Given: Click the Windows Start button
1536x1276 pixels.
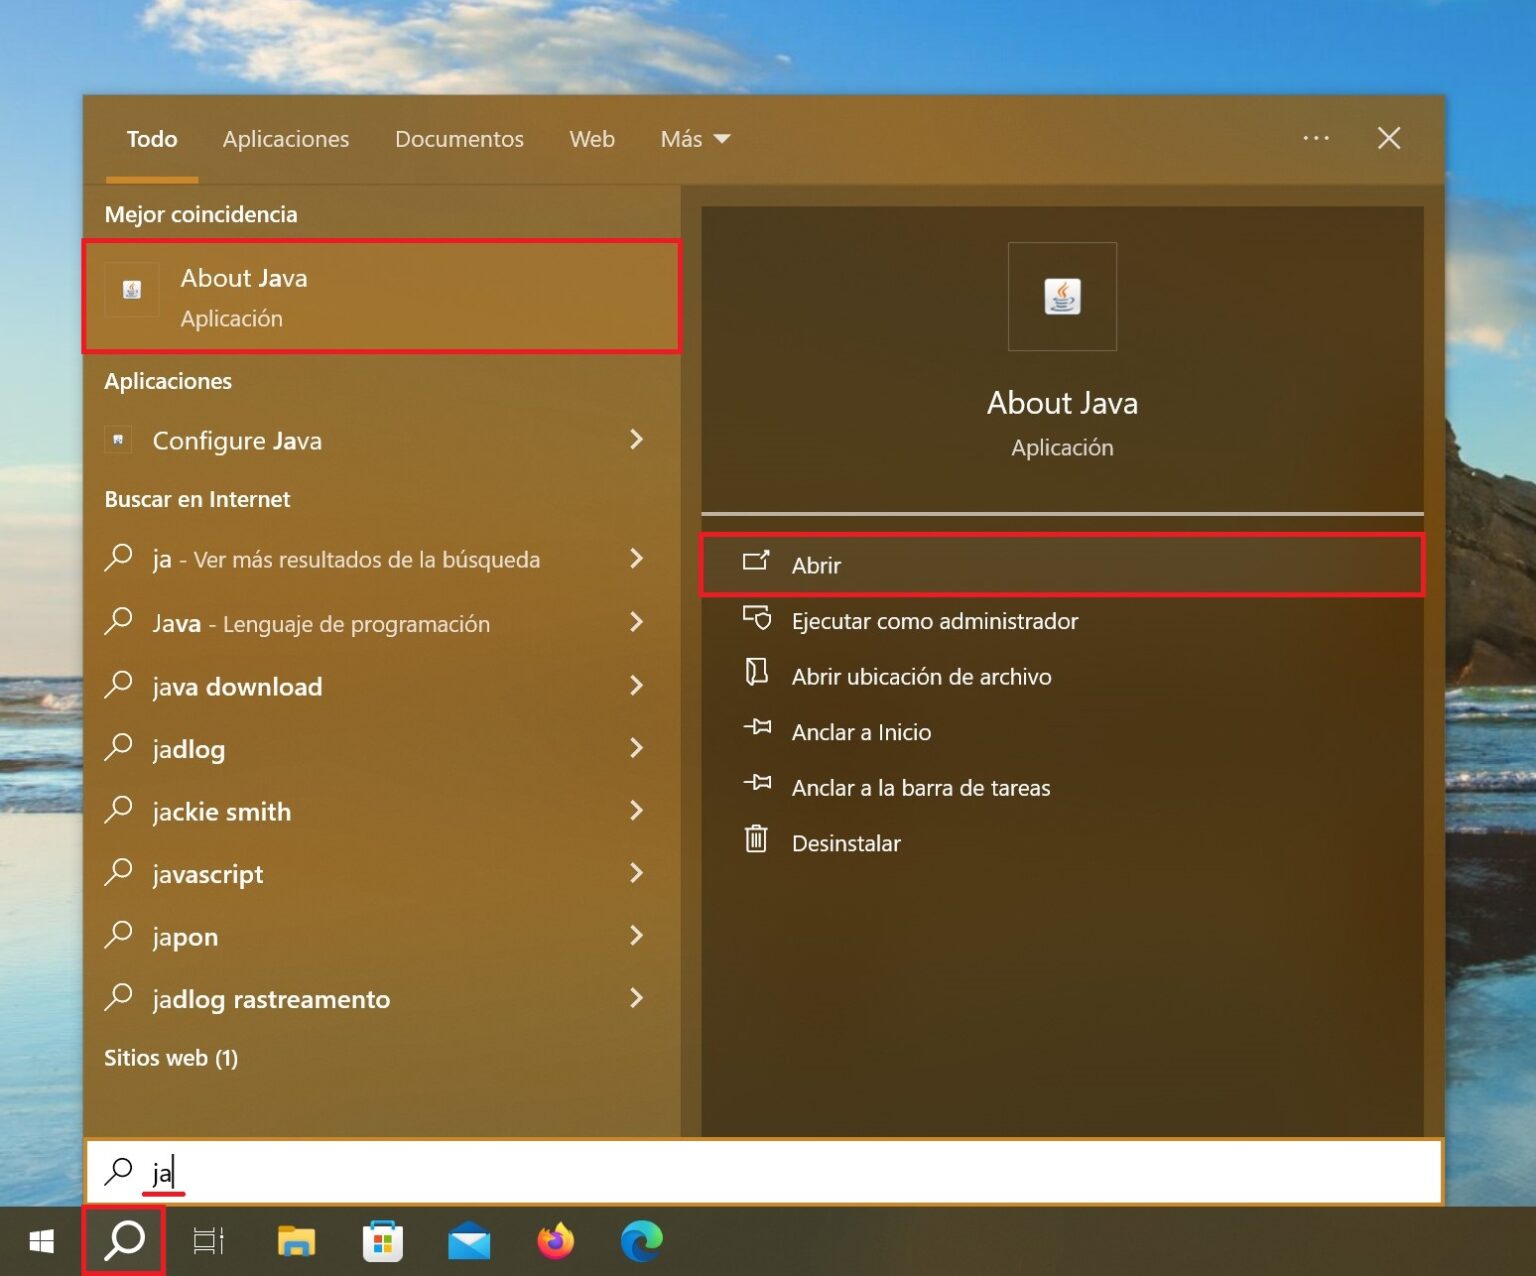Looking at the screenshot, I should tap(42, 1241).
